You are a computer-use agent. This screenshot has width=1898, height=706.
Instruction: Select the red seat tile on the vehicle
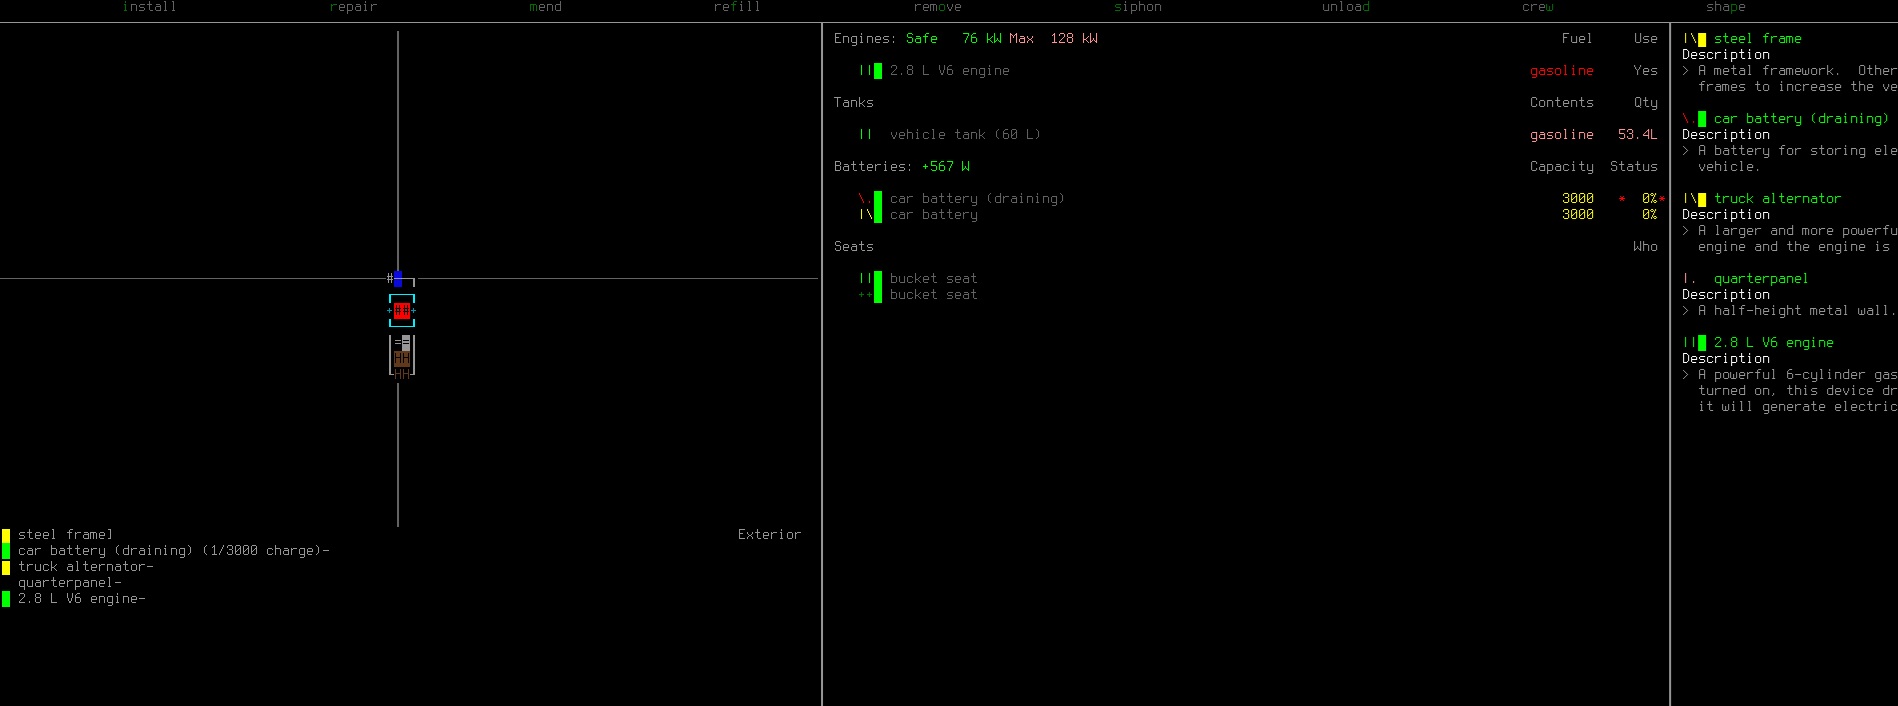[x=402, y=311]
